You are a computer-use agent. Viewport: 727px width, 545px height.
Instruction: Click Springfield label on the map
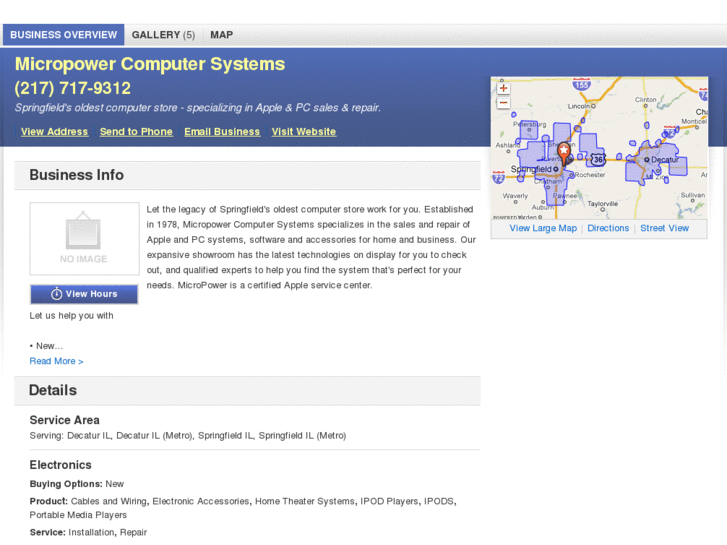(531, 169)
